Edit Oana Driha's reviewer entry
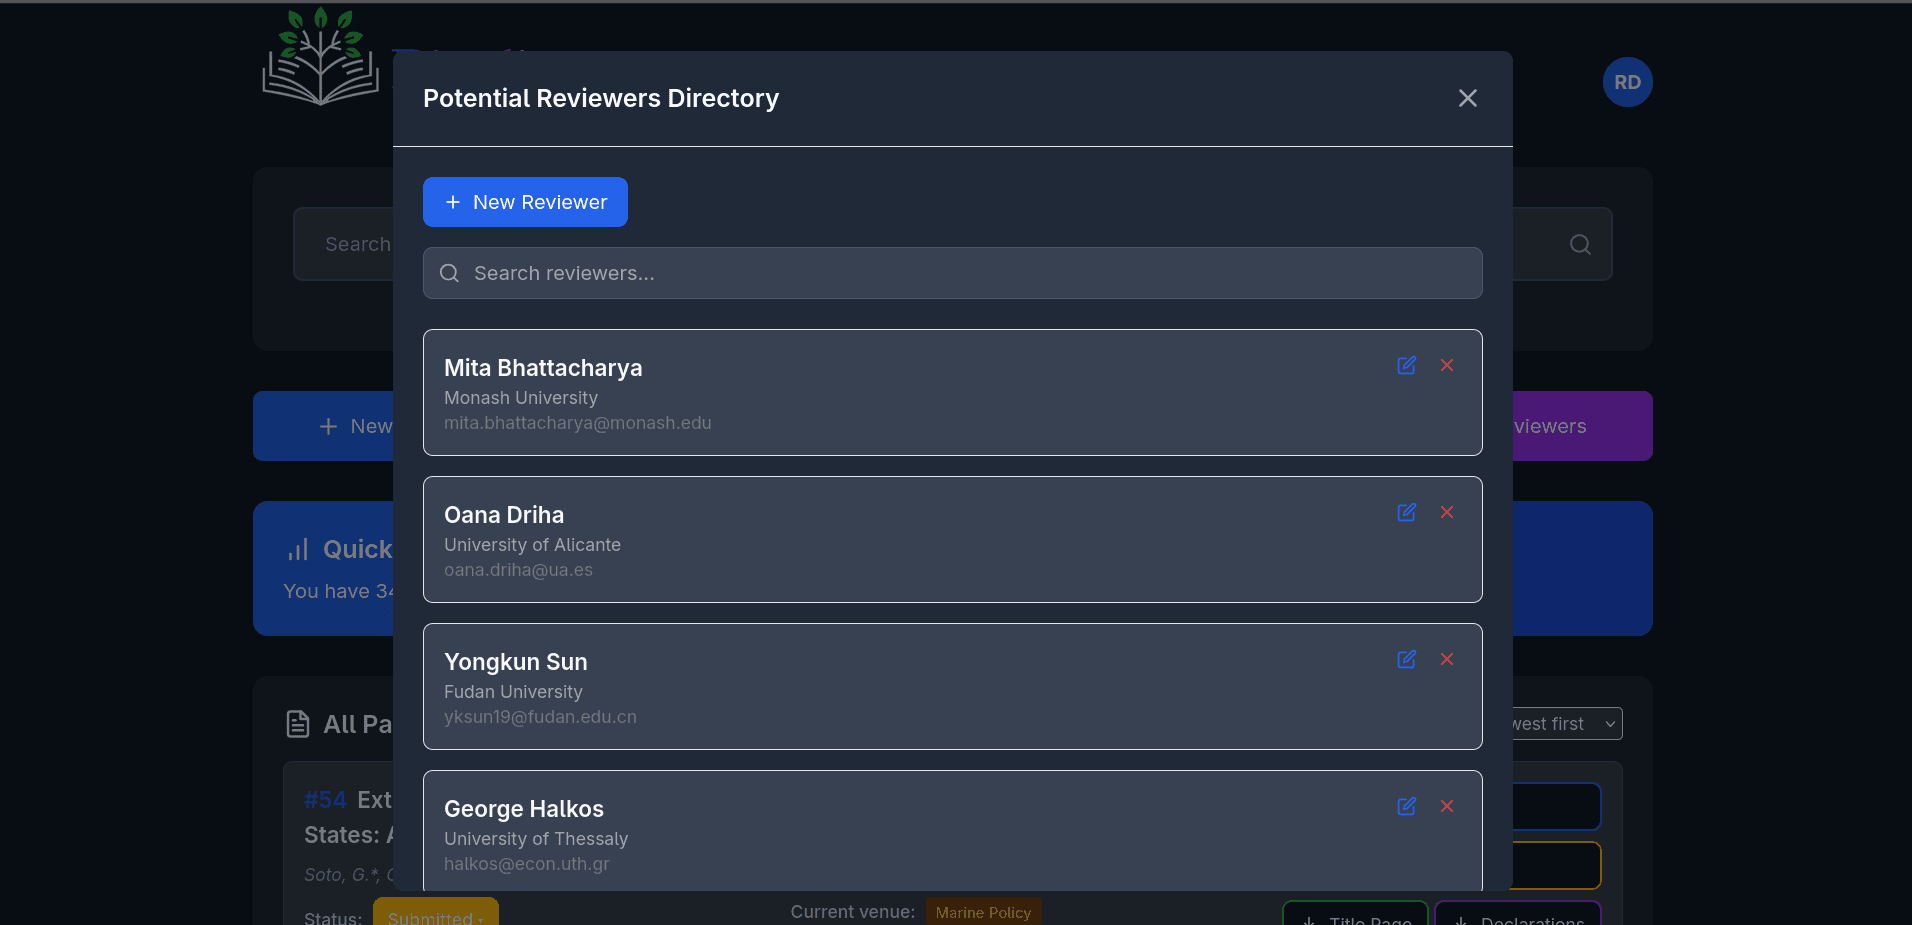This screenshot has height=925, width=1912. click(1406, 512)
